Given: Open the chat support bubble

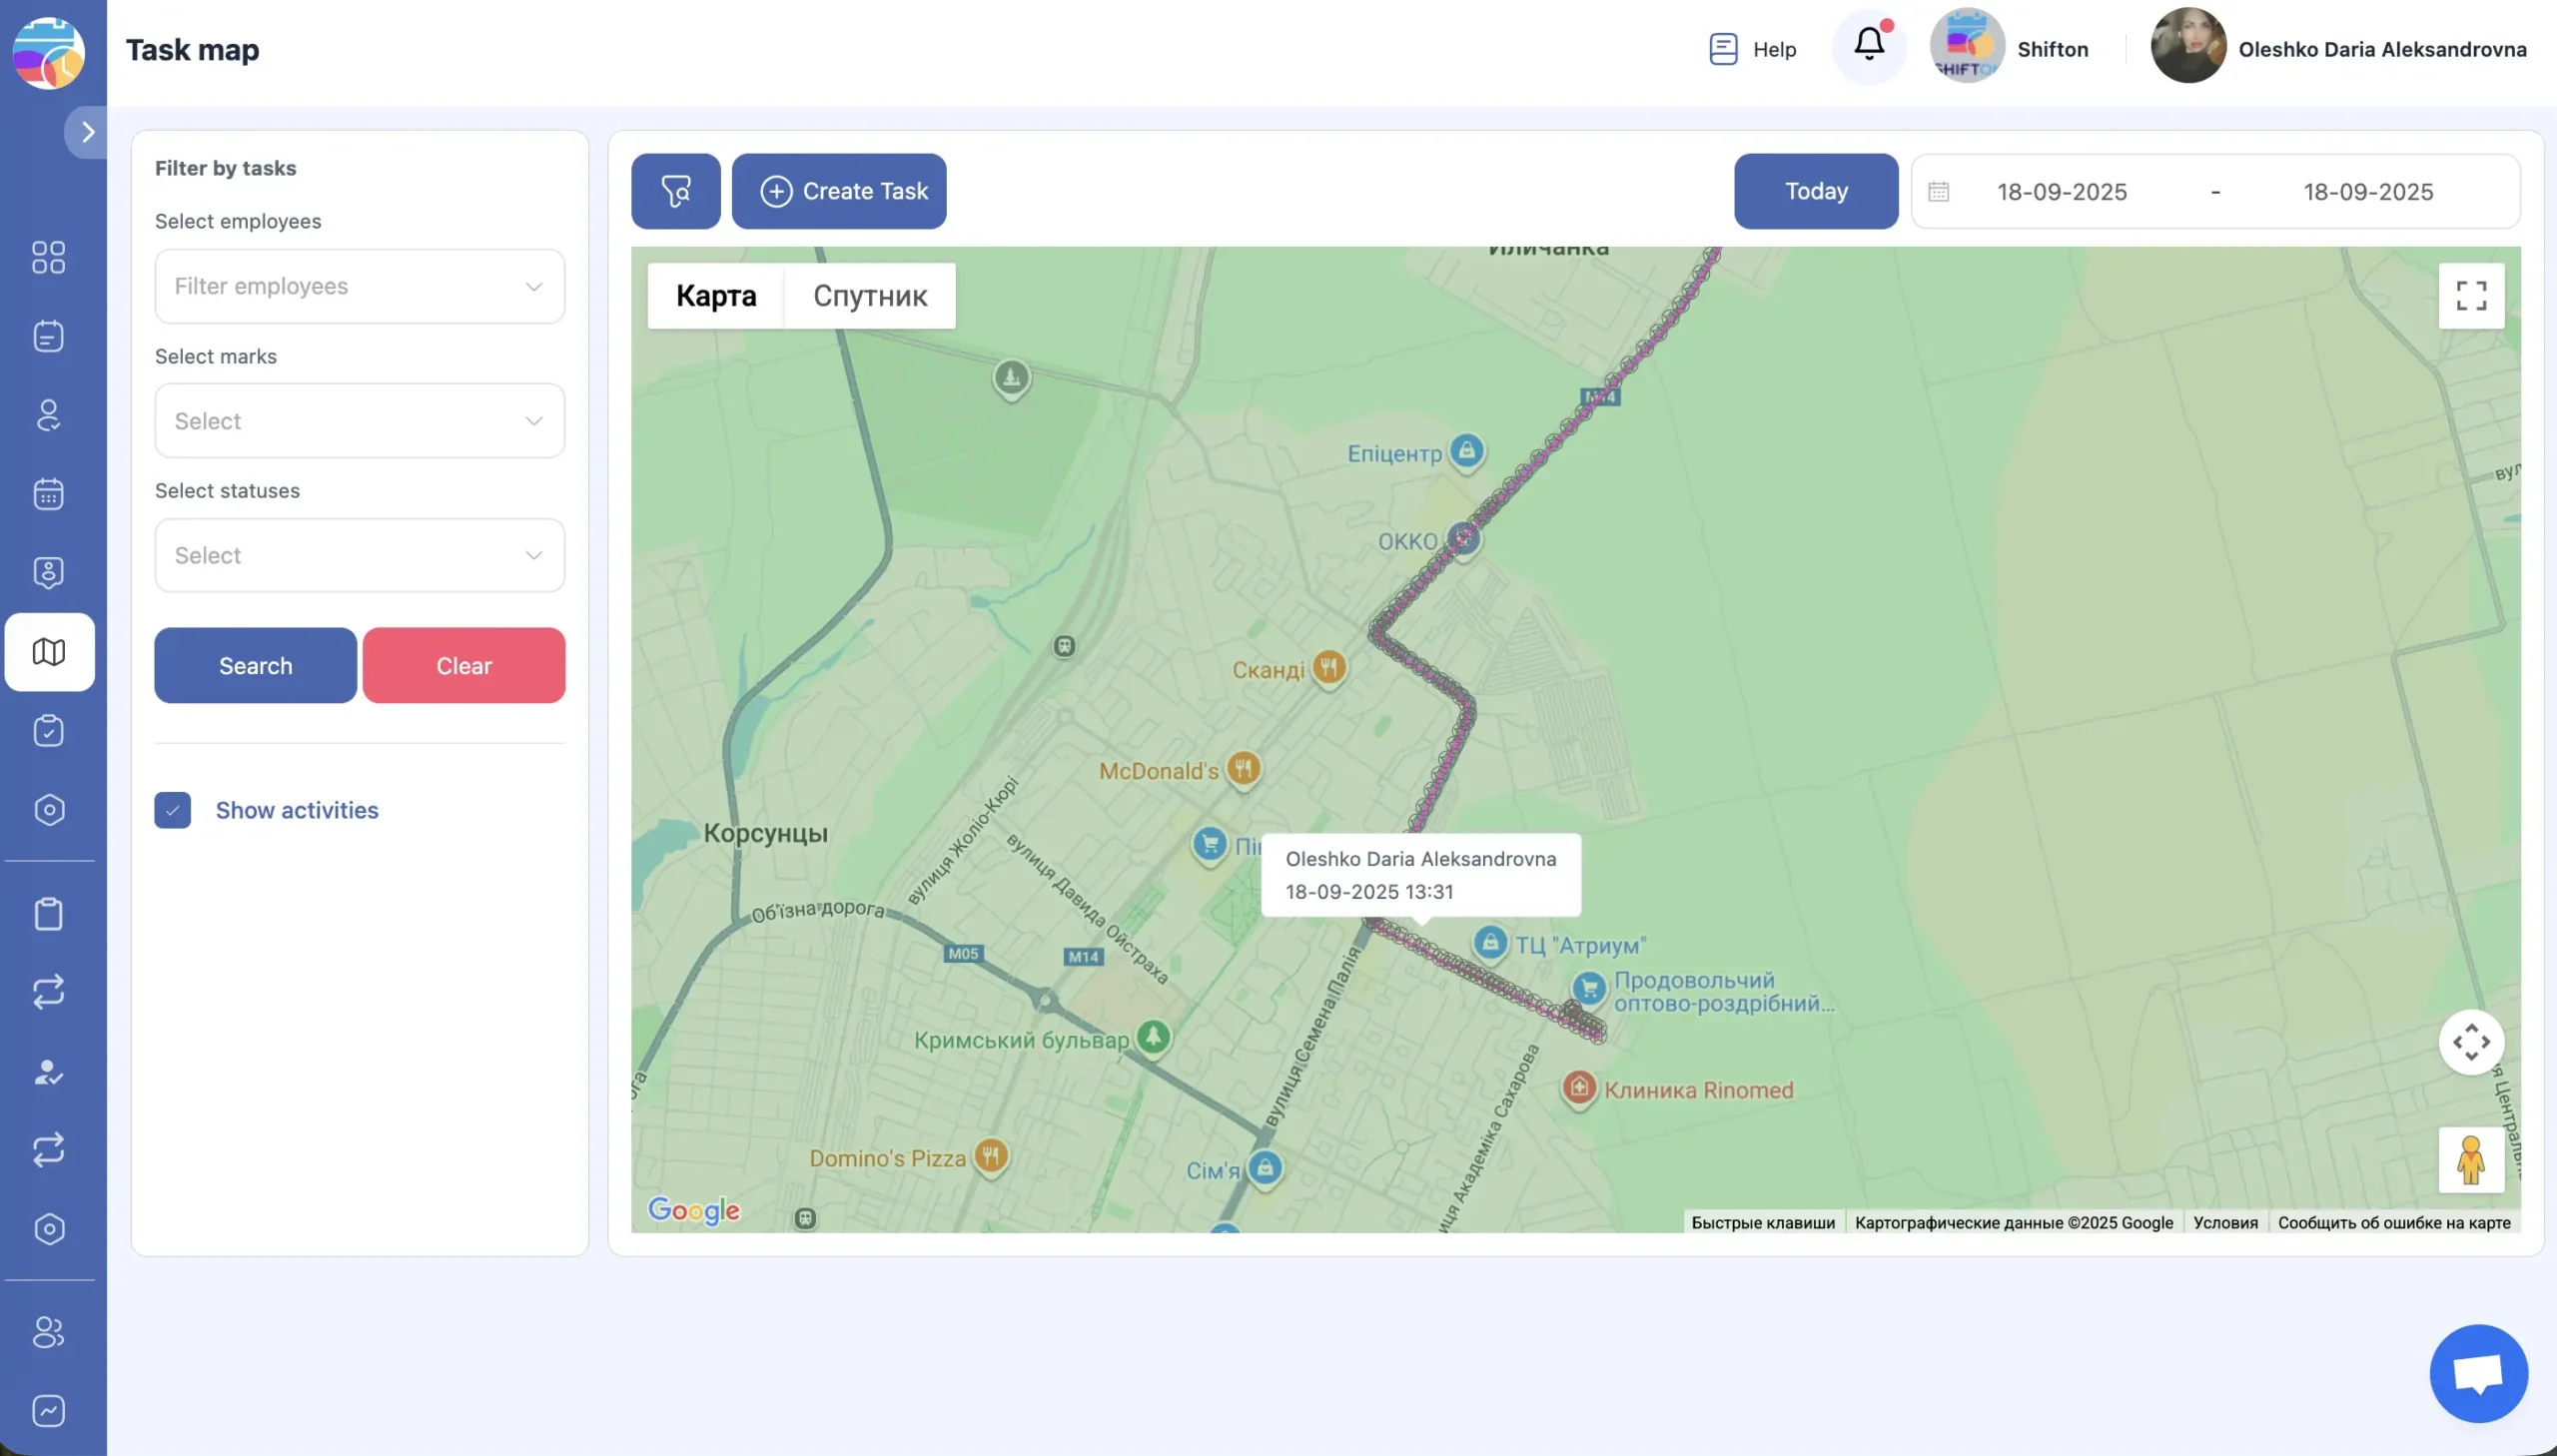Looking at the screenshot, I should pos(2478,1373).
